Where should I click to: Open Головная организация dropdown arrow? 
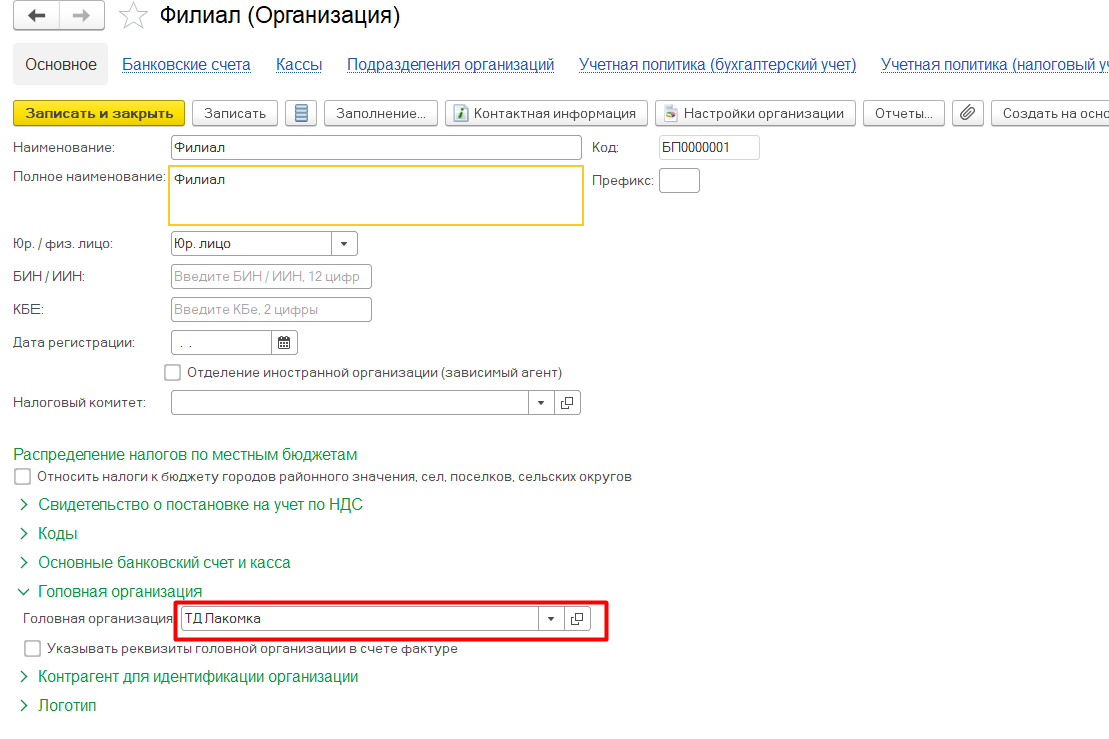[551, 619]
